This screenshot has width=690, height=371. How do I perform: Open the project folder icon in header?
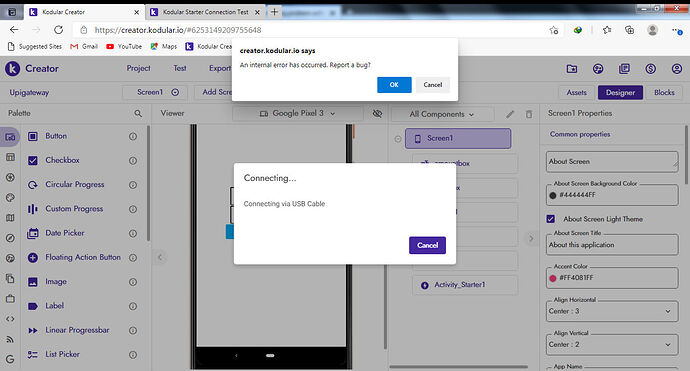(x=572, y=69)
